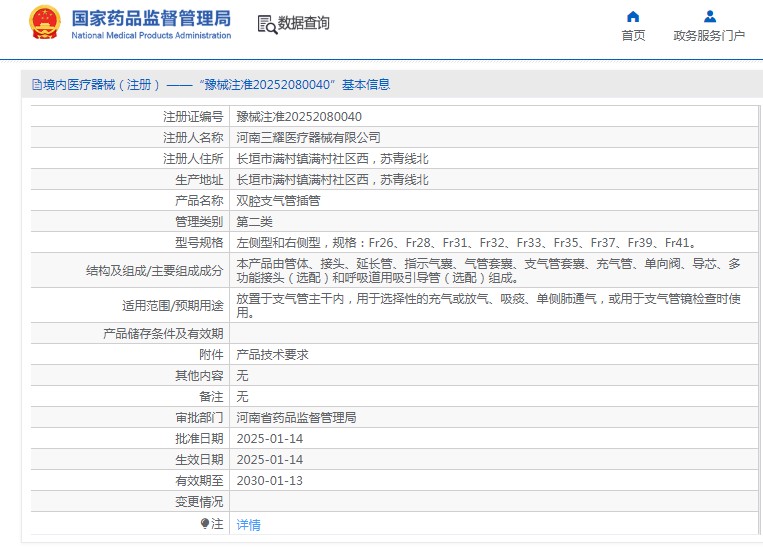This screenshot has width=763, height=548.
Task: Open 政务服务门户 text link
Action: [x=709, y=36]
